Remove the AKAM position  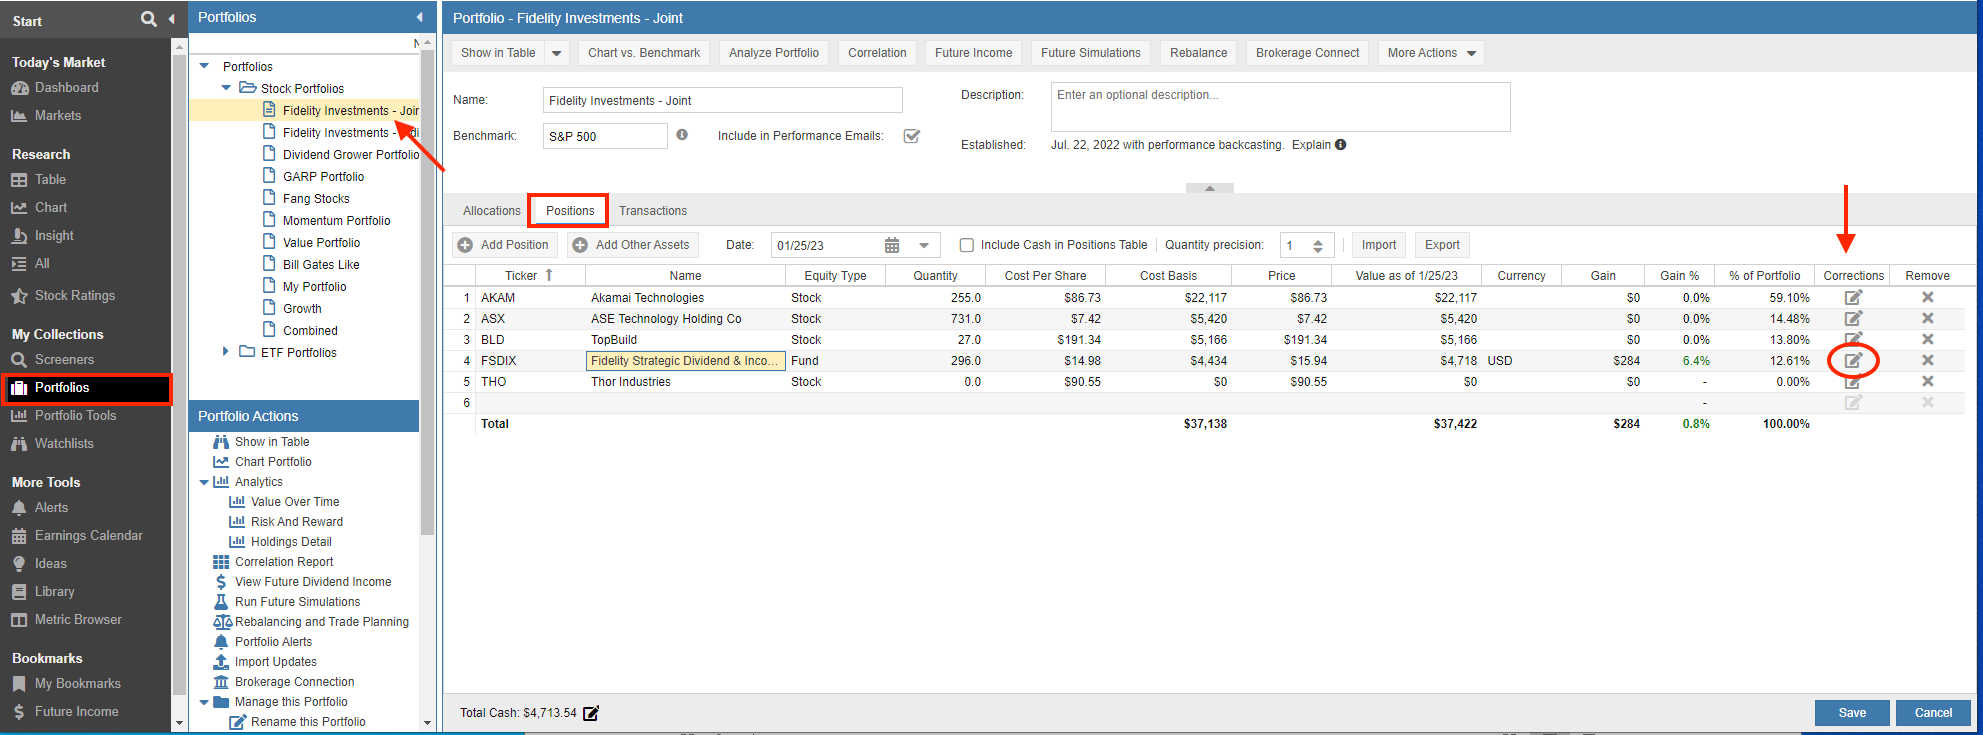point(1927,297)
